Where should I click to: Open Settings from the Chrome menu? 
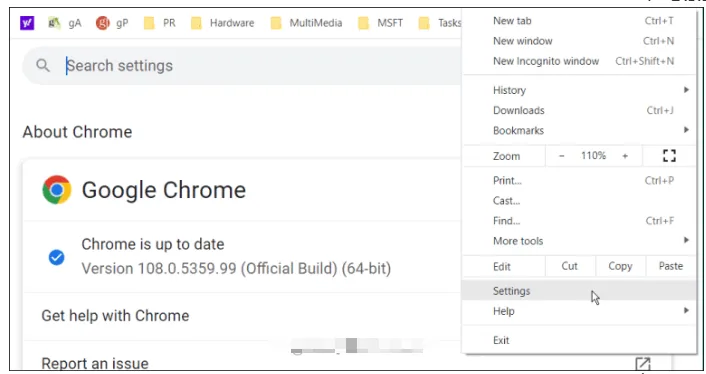click(580, 291)
